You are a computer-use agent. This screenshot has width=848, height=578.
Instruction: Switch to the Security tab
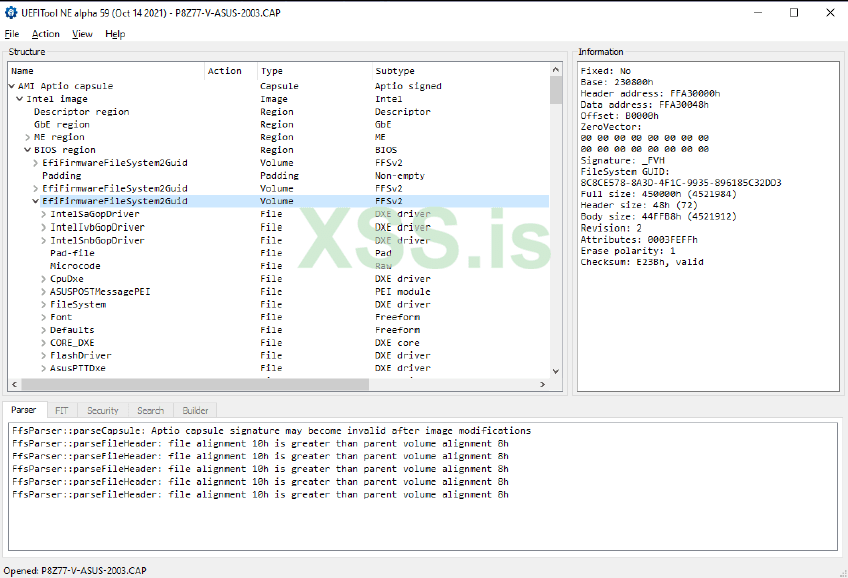[103, 410]
